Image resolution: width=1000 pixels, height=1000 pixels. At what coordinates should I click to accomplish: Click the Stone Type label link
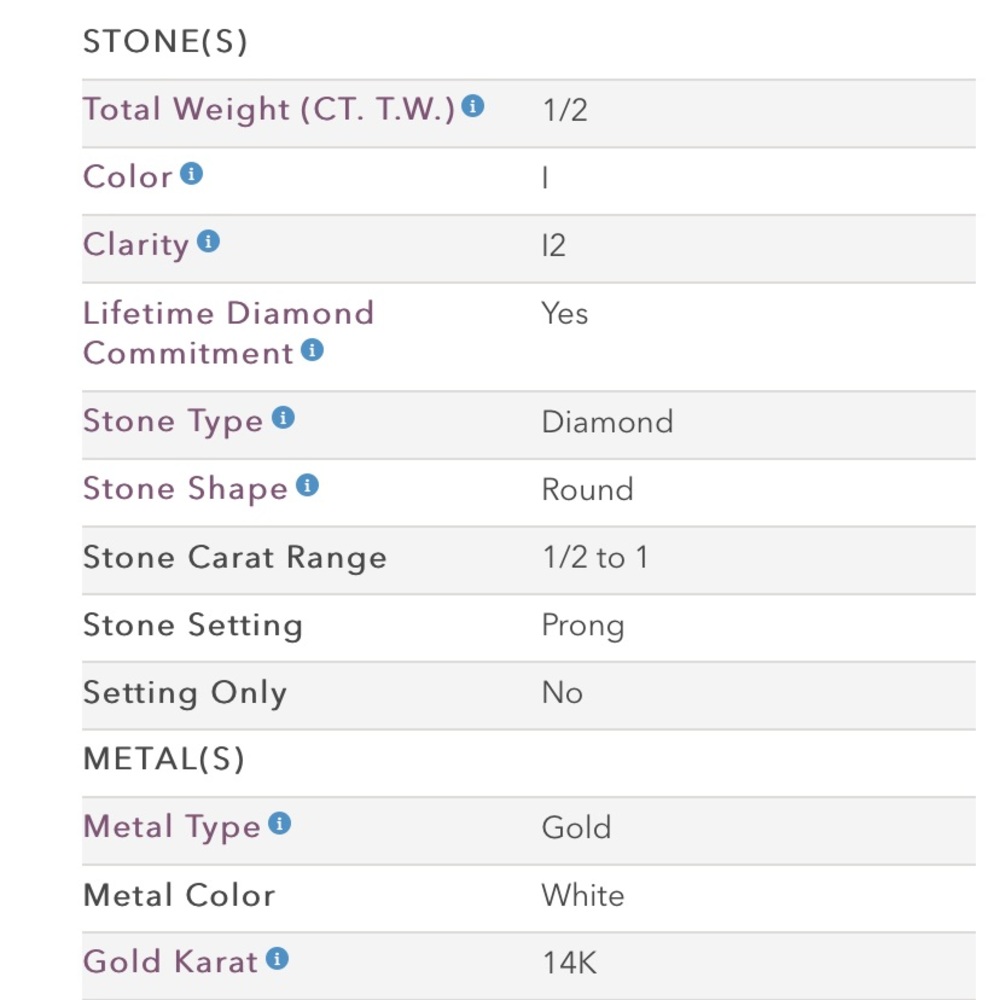tap(172, 421)
